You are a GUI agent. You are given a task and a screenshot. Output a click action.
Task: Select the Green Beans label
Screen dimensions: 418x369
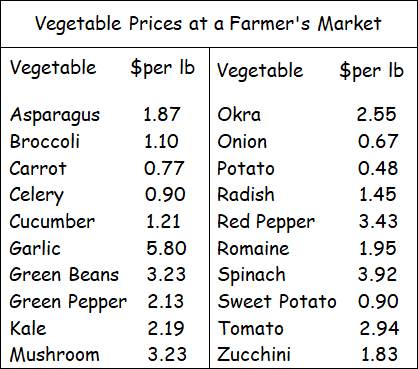[64, 275]
